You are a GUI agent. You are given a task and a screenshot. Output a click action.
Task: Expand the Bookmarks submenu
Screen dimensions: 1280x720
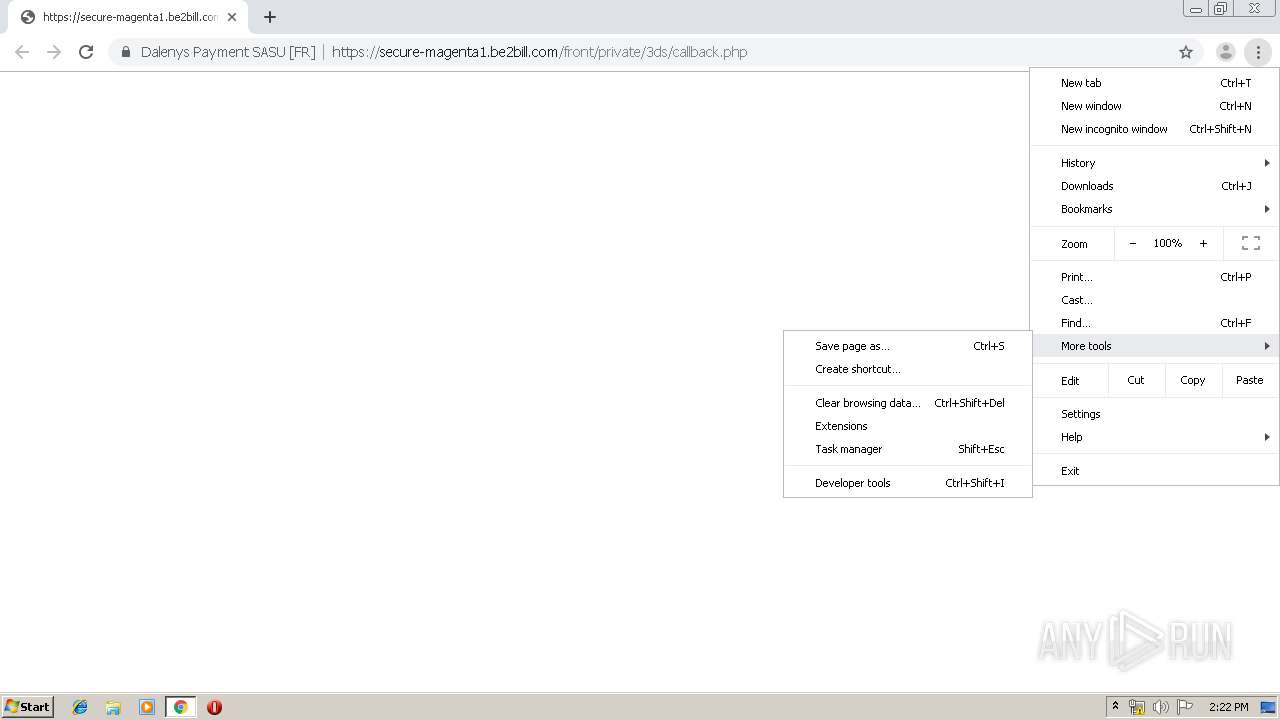click(x=1155, y=209)
